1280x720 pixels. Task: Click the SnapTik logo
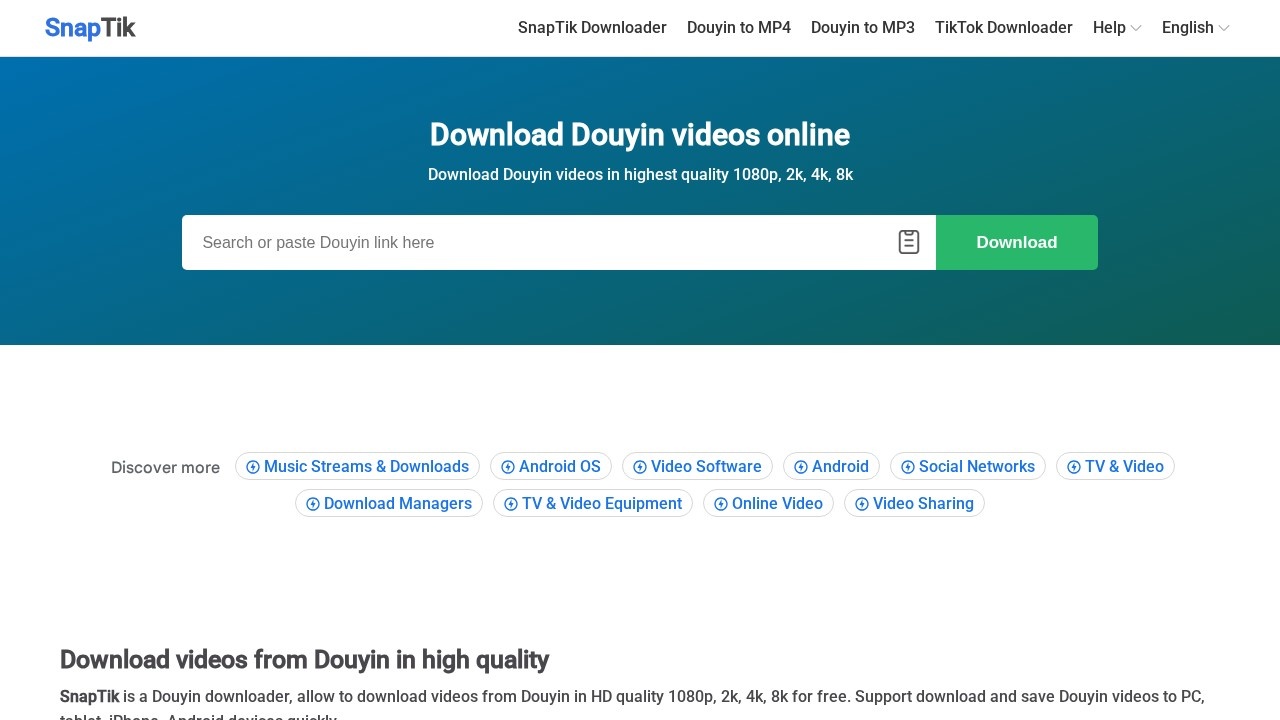(90, 28)
